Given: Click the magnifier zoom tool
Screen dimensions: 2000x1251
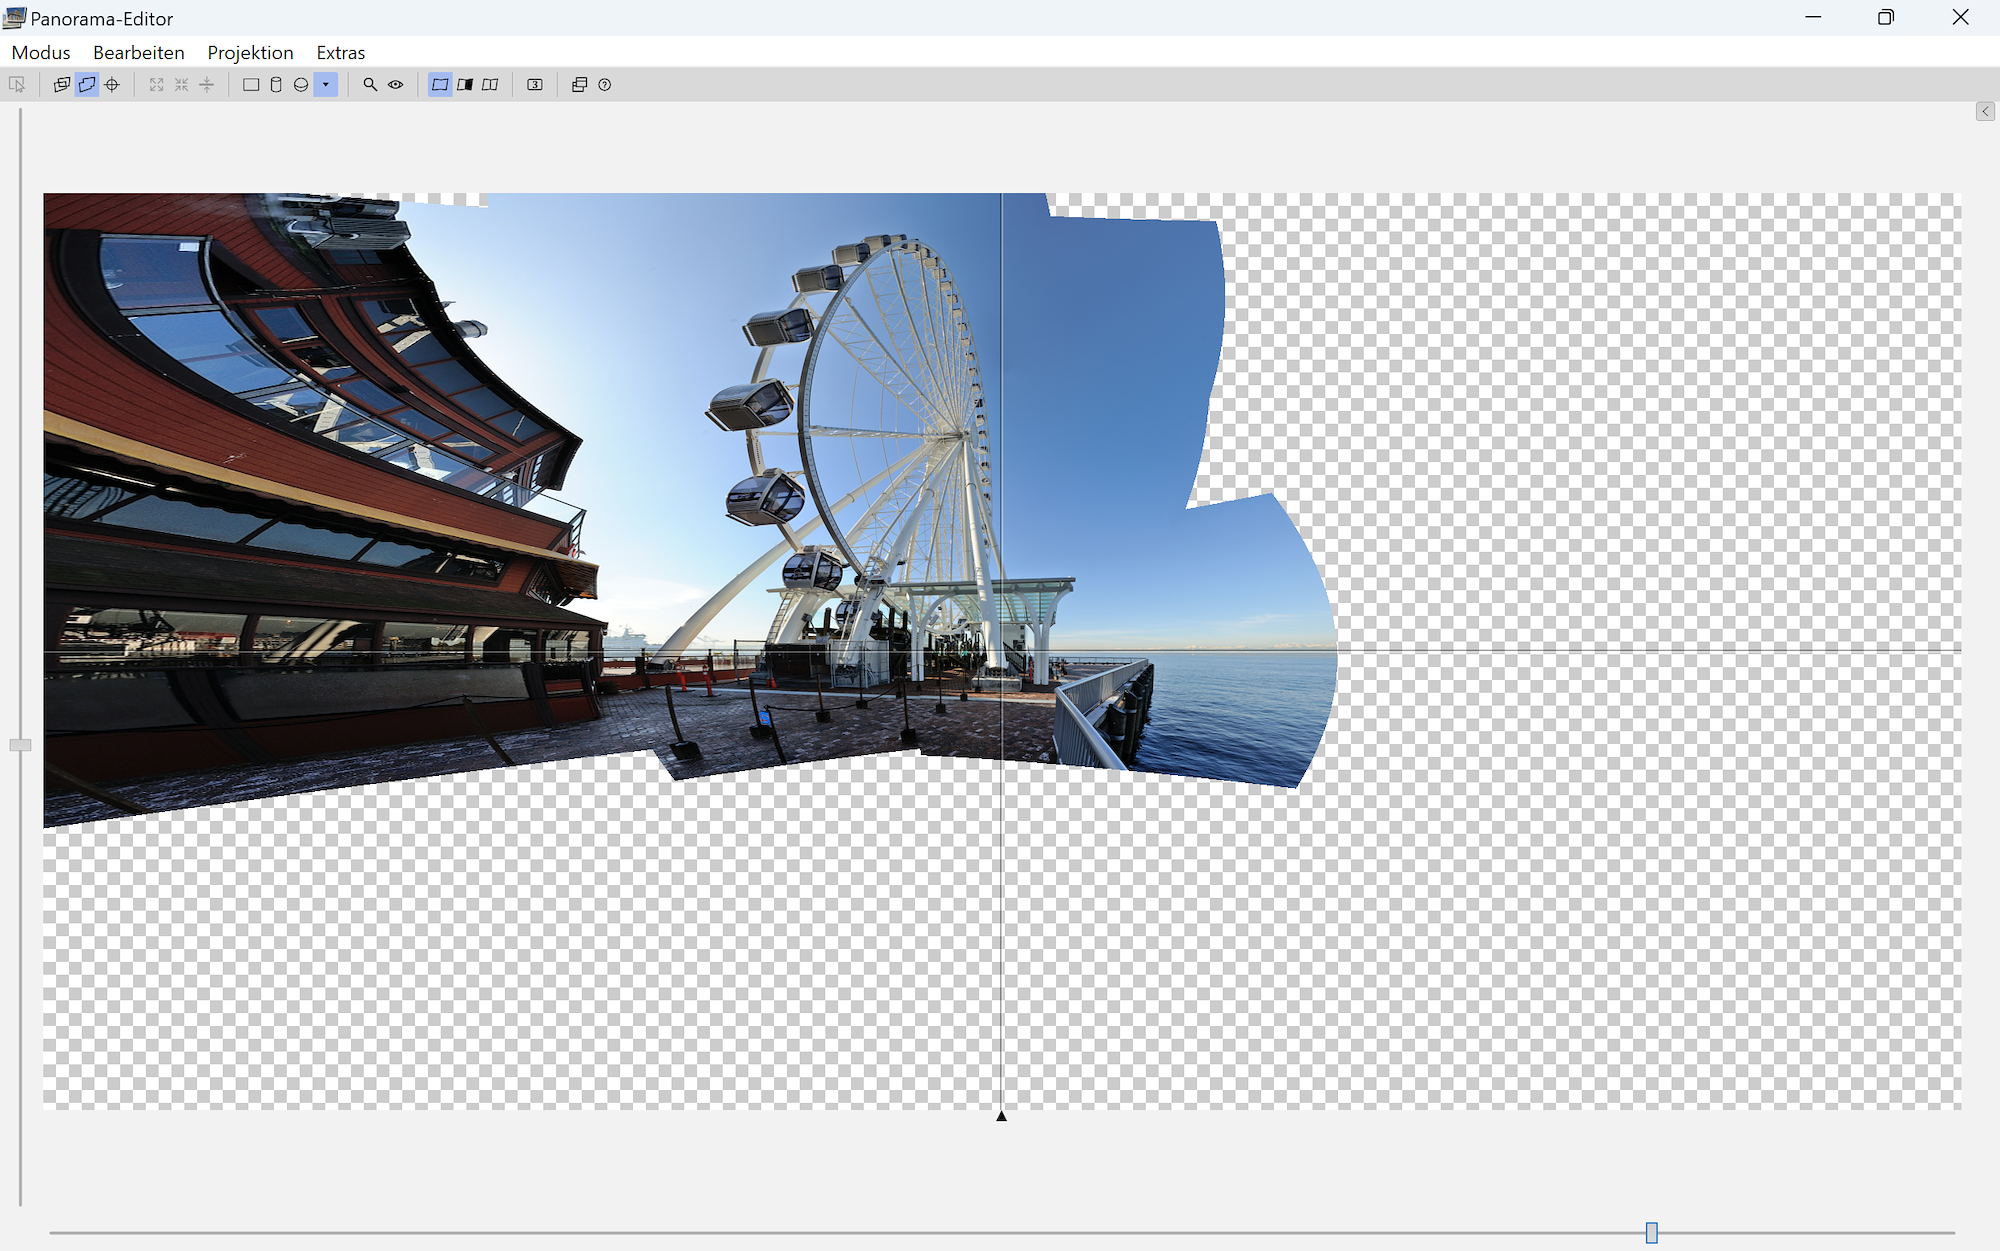Looking at the screenshot, I should (370, 85).
